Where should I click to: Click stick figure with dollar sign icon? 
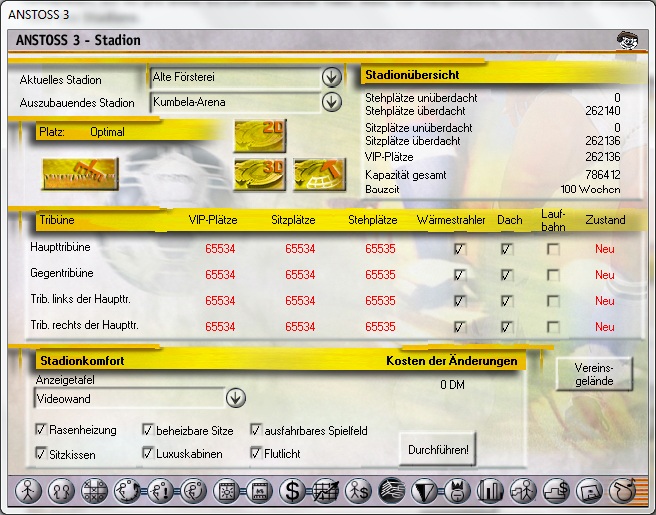(359, 490)
